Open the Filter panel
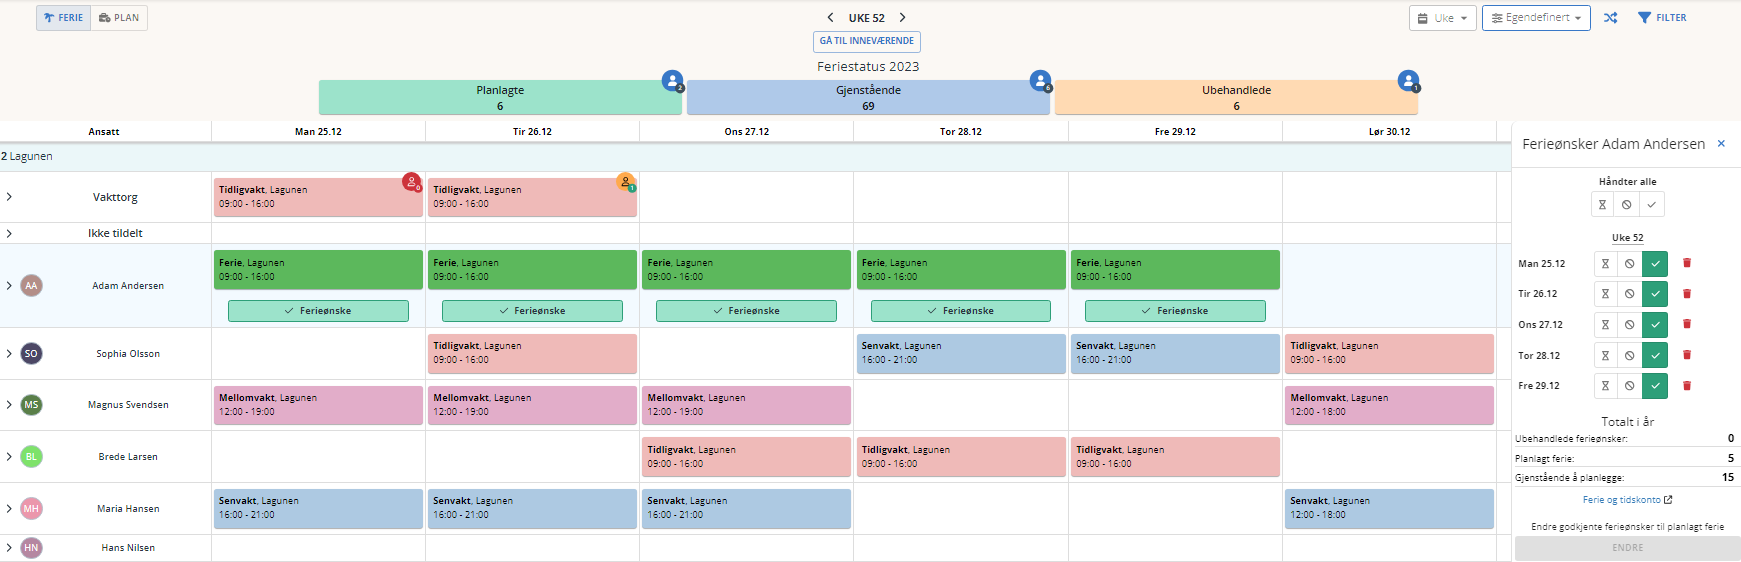Viewport: 1741px width, 562px height. [x=1662, y=18]
